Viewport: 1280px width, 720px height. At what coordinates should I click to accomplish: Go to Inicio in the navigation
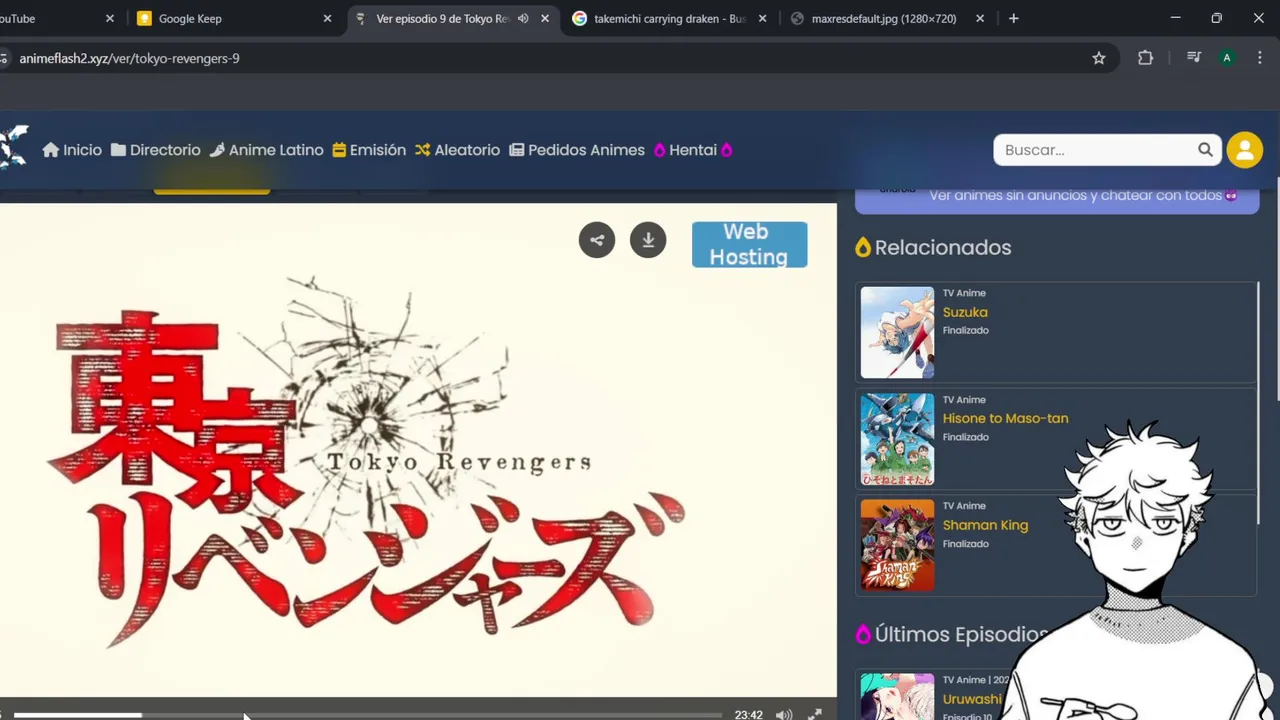point(72,150)
